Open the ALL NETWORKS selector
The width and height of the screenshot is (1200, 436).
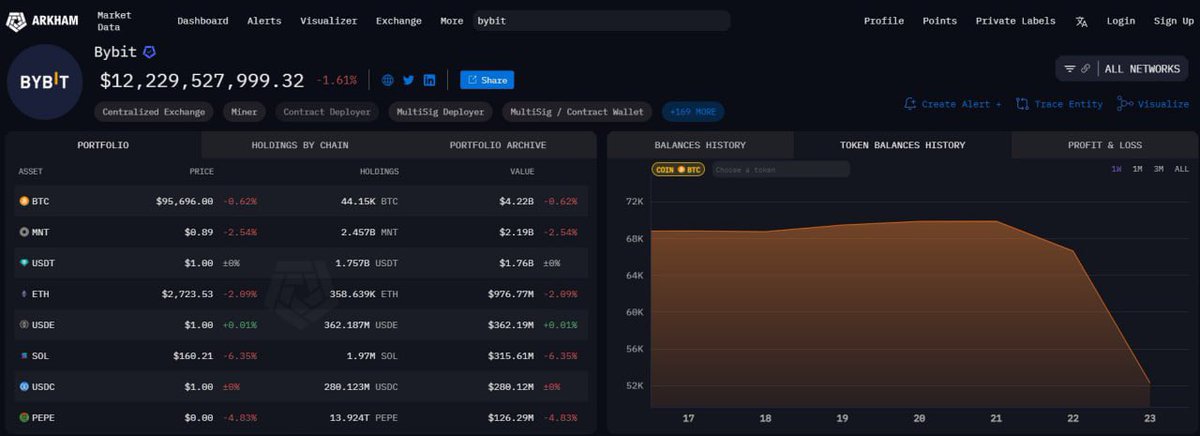(x=1122, y=69)
